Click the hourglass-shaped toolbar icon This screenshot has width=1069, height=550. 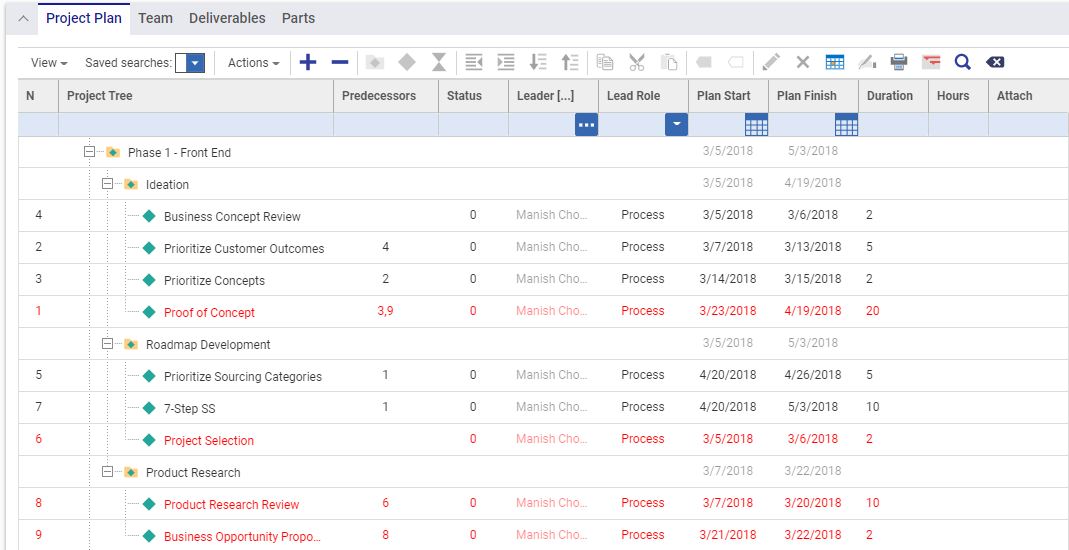pos(439,63)
